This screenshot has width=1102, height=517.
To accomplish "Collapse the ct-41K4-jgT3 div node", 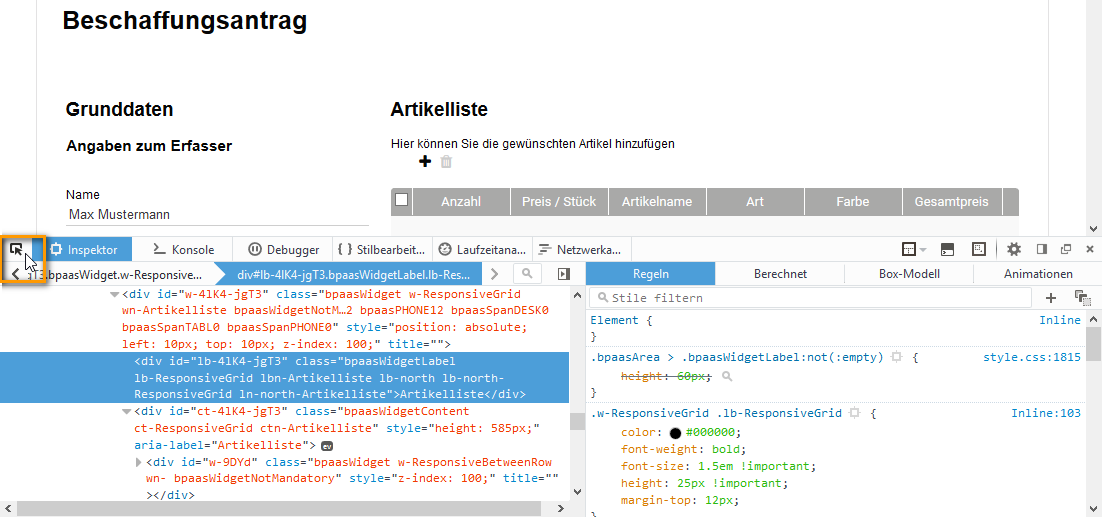I will [x=125, y=411].
